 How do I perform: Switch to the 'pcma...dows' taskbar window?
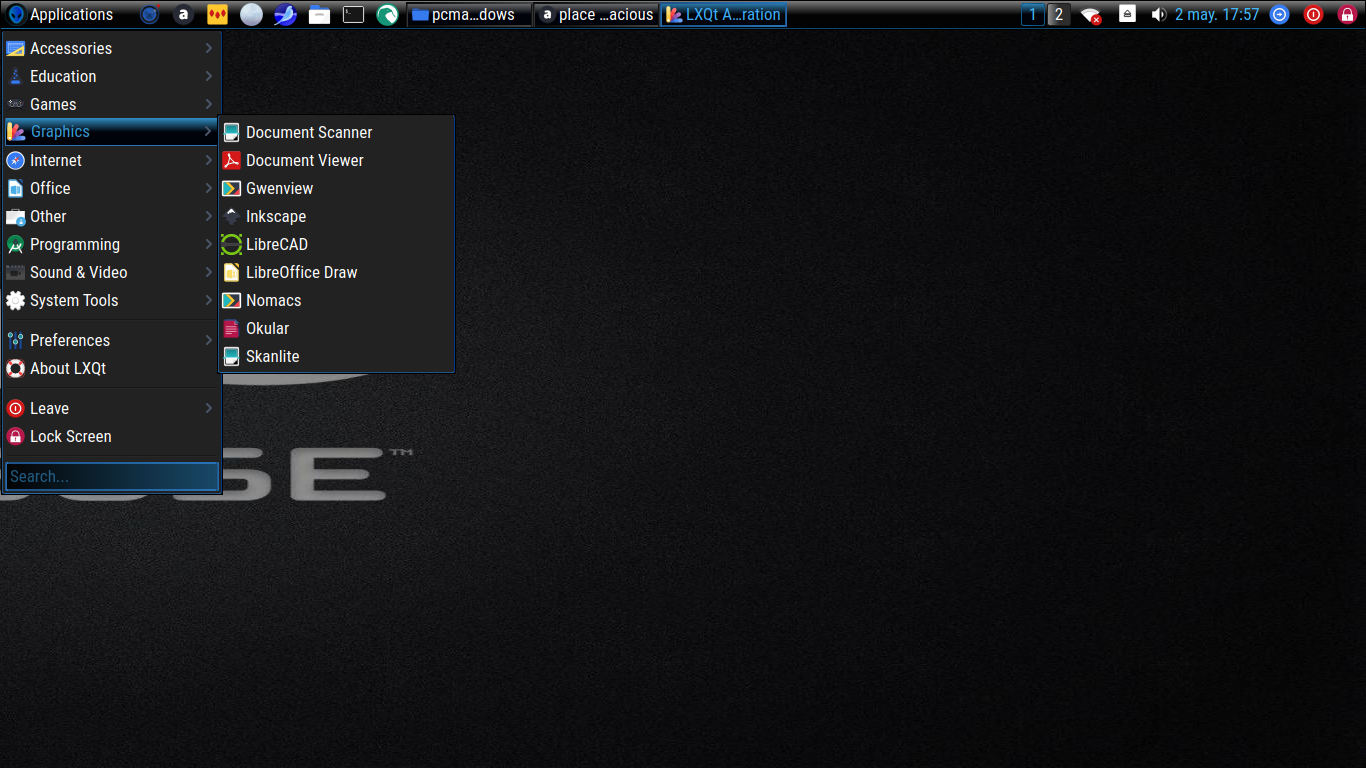tap(469, 15)
